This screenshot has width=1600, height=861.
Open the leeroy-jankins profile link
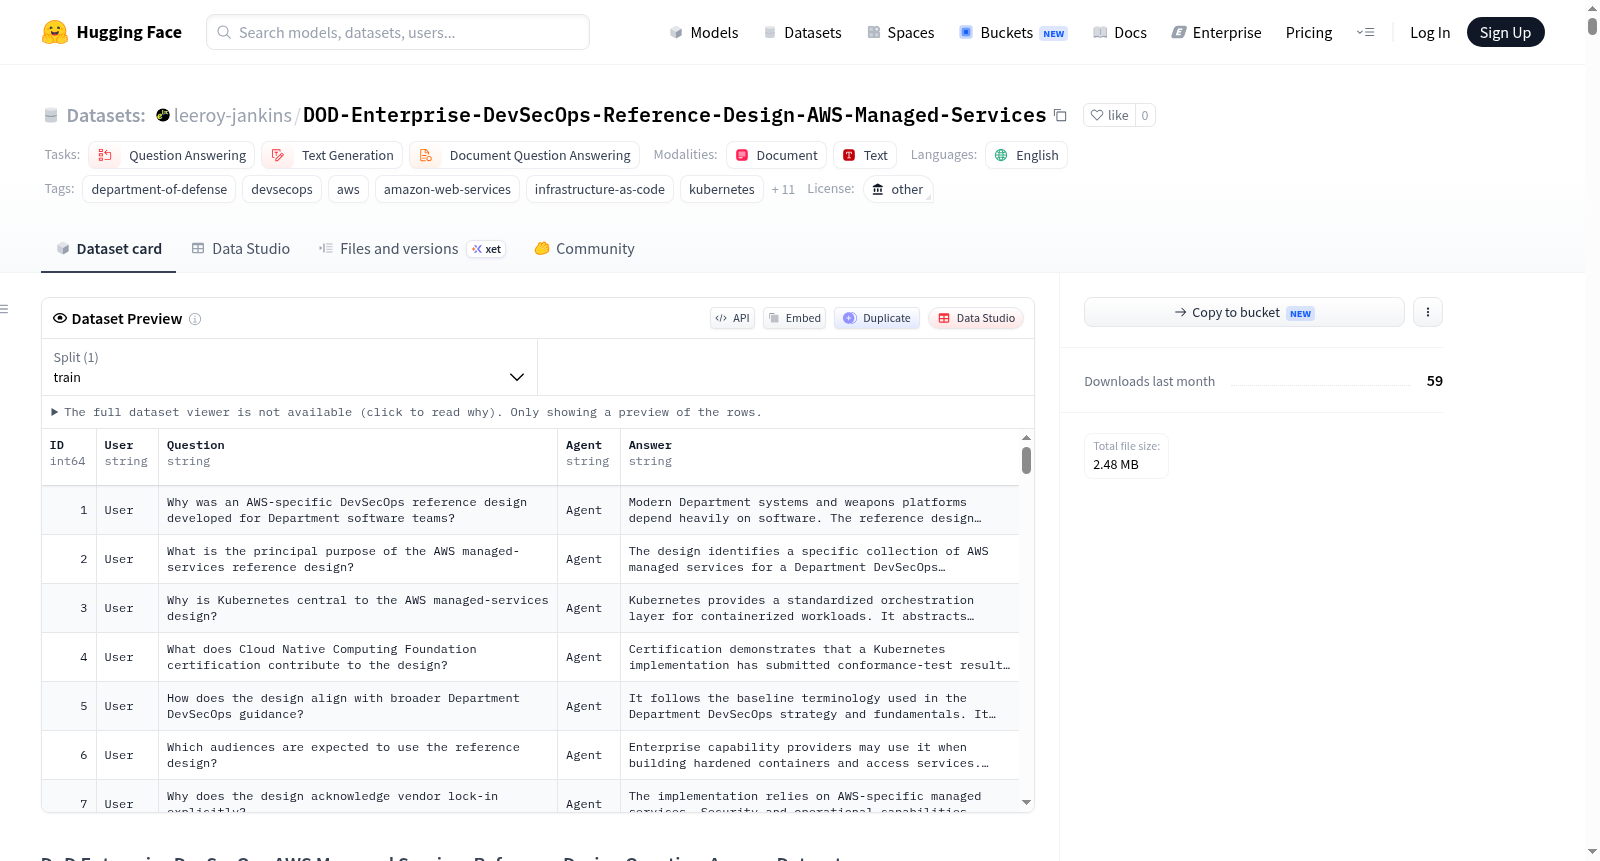tap(233, 115)
